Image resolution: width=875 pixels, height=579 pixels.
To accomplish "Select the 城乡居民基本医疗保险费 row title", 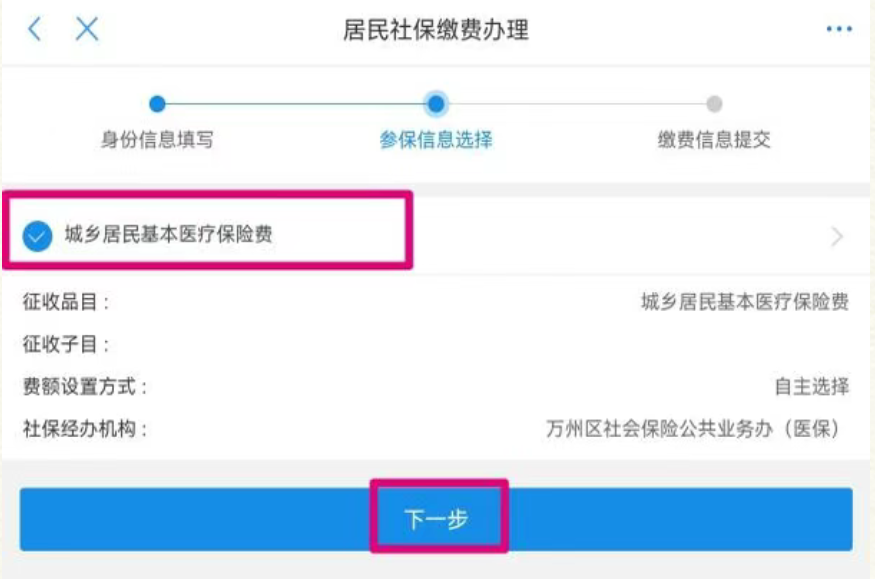I will 167,236.
